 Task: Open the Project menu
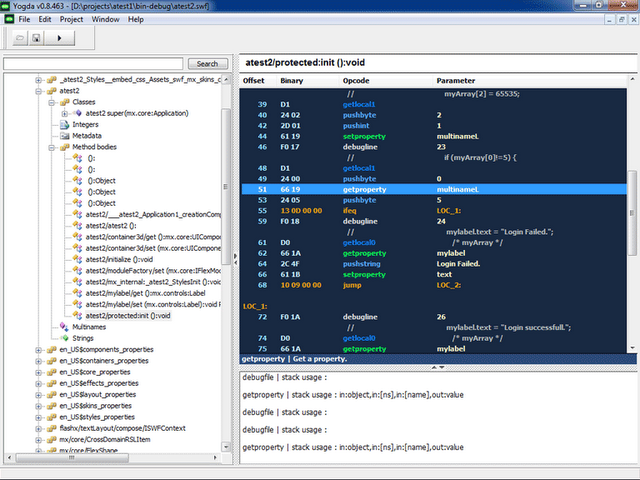[x=71, y=19]
